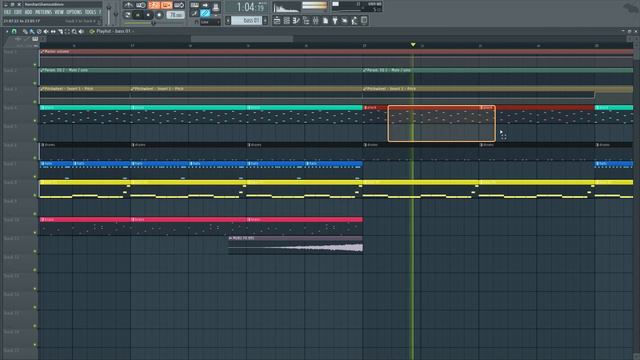Viewport: 640px width, 360px height.
Task: Toggle the orange recording countdown button
Action: [154, 5]
